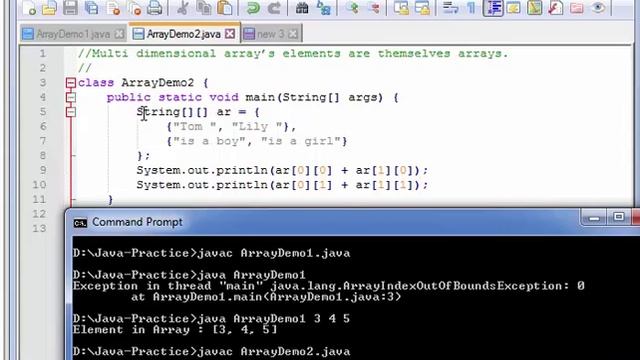640x360 pixels.
Task: Select the ArrayDemo2.java tab
Action: point(184,34)
